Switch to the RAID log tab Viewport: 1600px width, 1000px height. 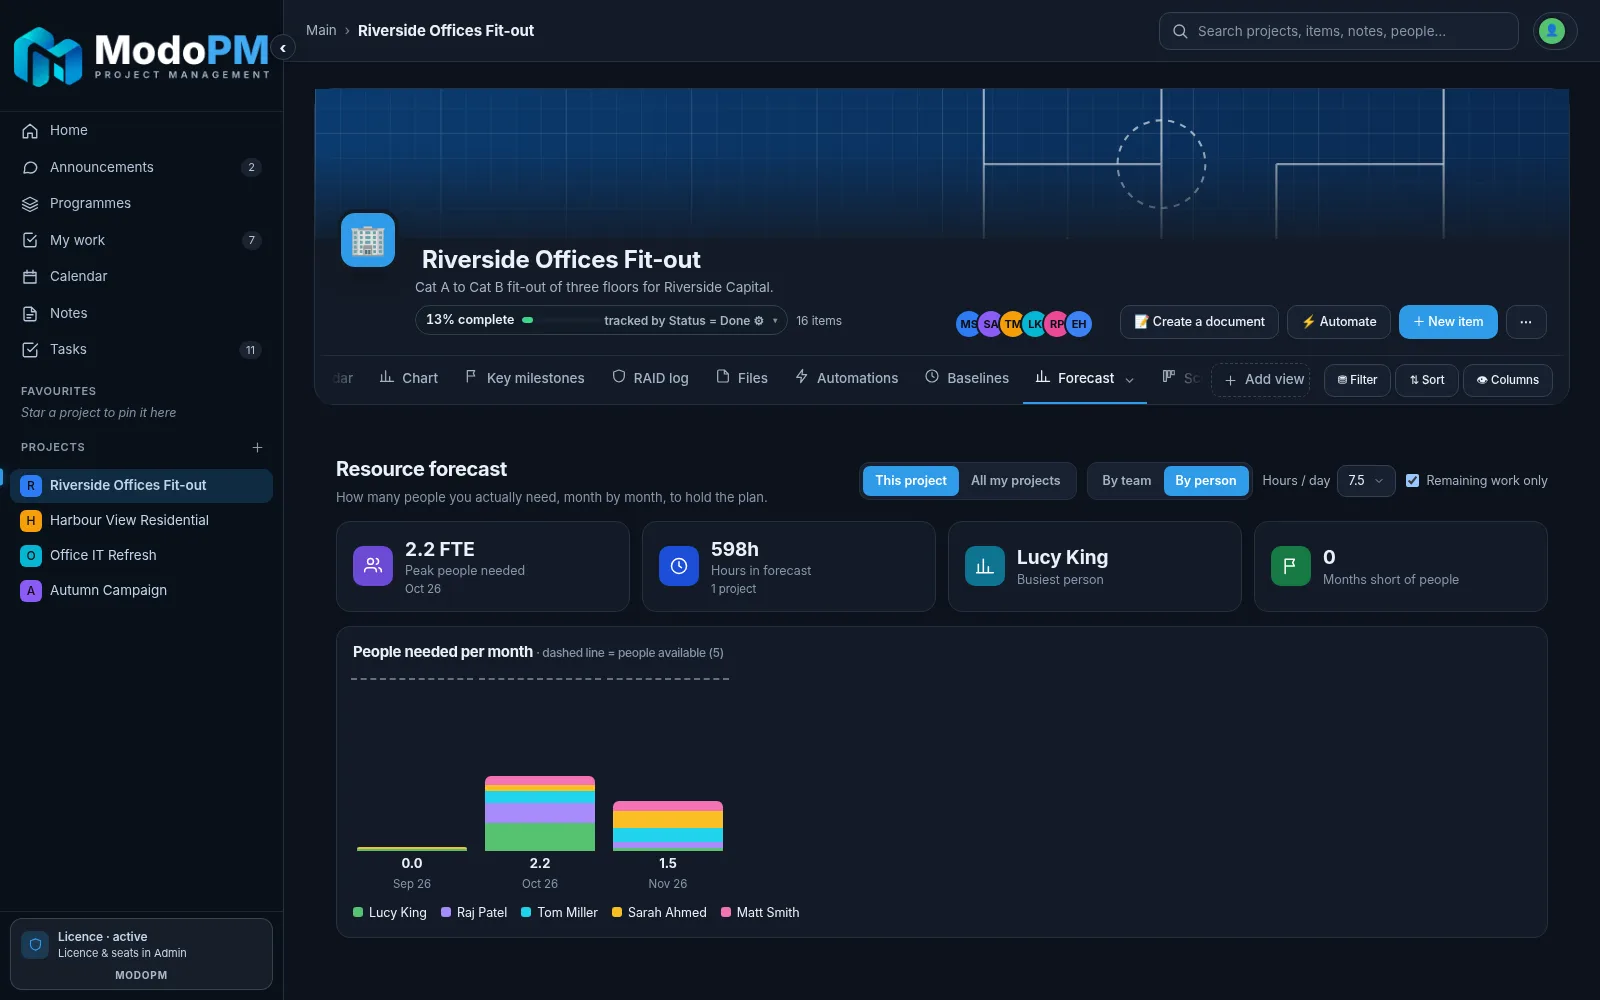coord(650,378)
